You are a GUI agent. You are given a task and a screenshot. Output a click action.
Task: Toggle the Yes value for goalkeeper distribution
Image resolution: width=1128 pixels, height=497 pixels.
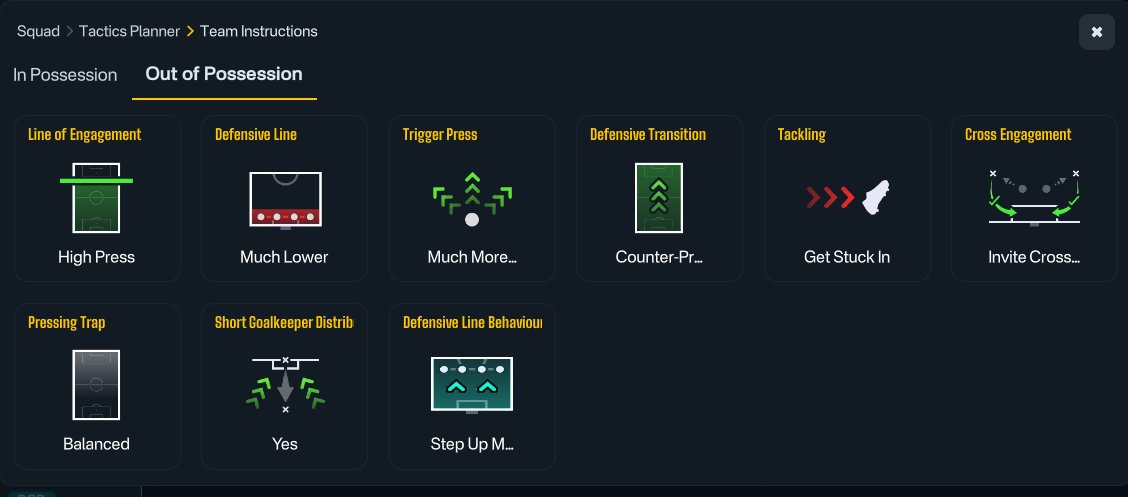(x=285, y=444)
